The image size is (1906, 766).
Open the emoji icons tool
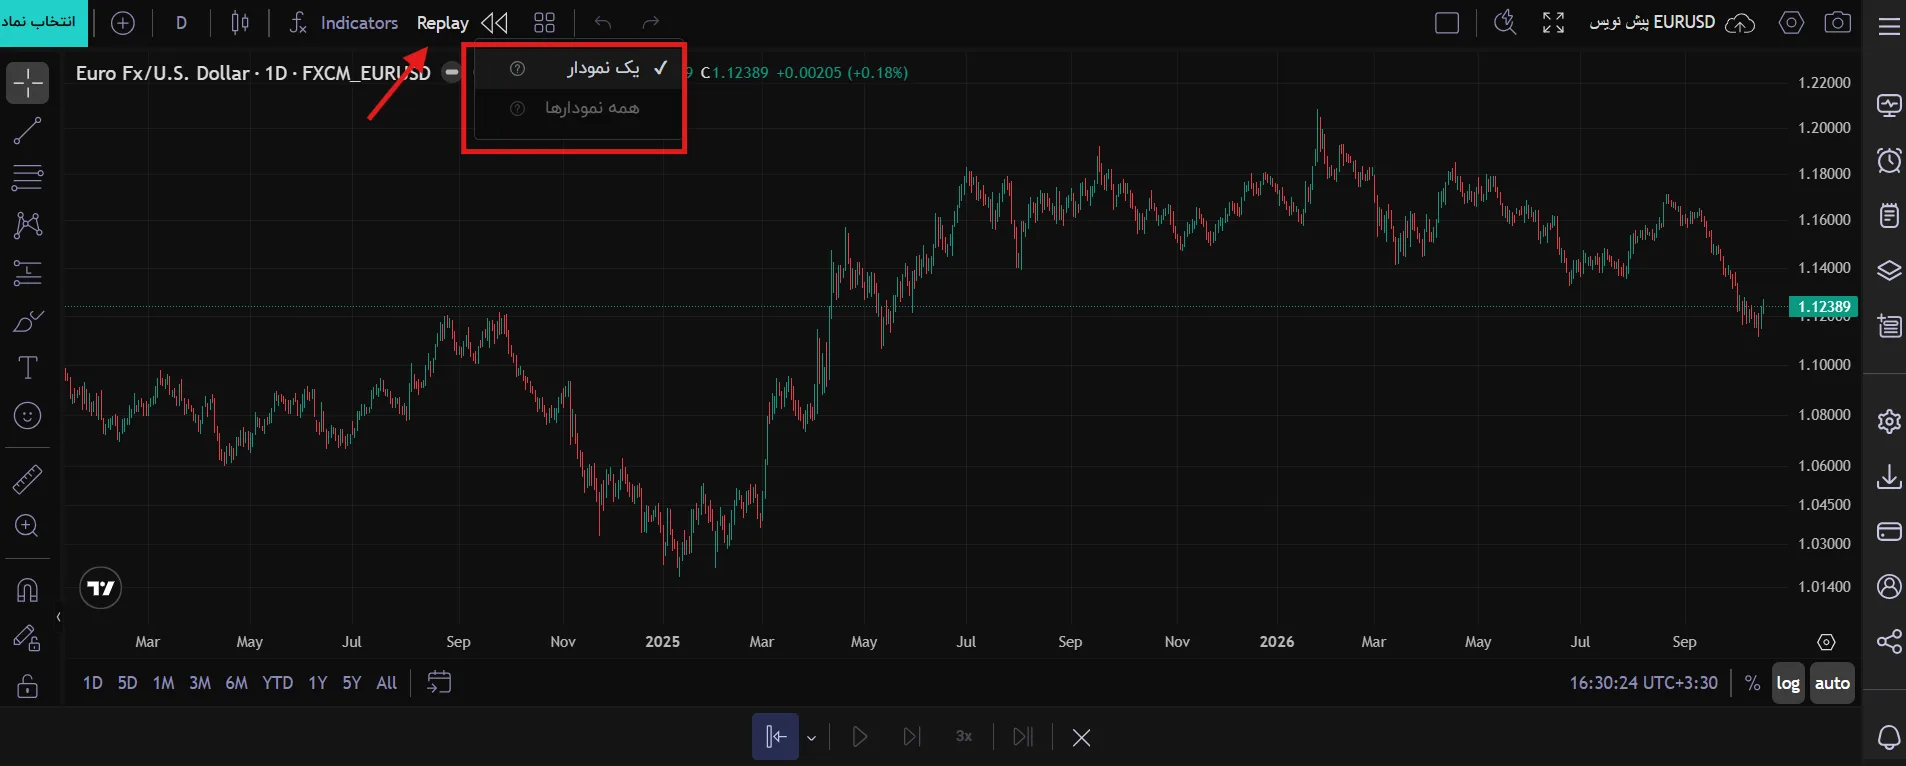coord(28,416)
